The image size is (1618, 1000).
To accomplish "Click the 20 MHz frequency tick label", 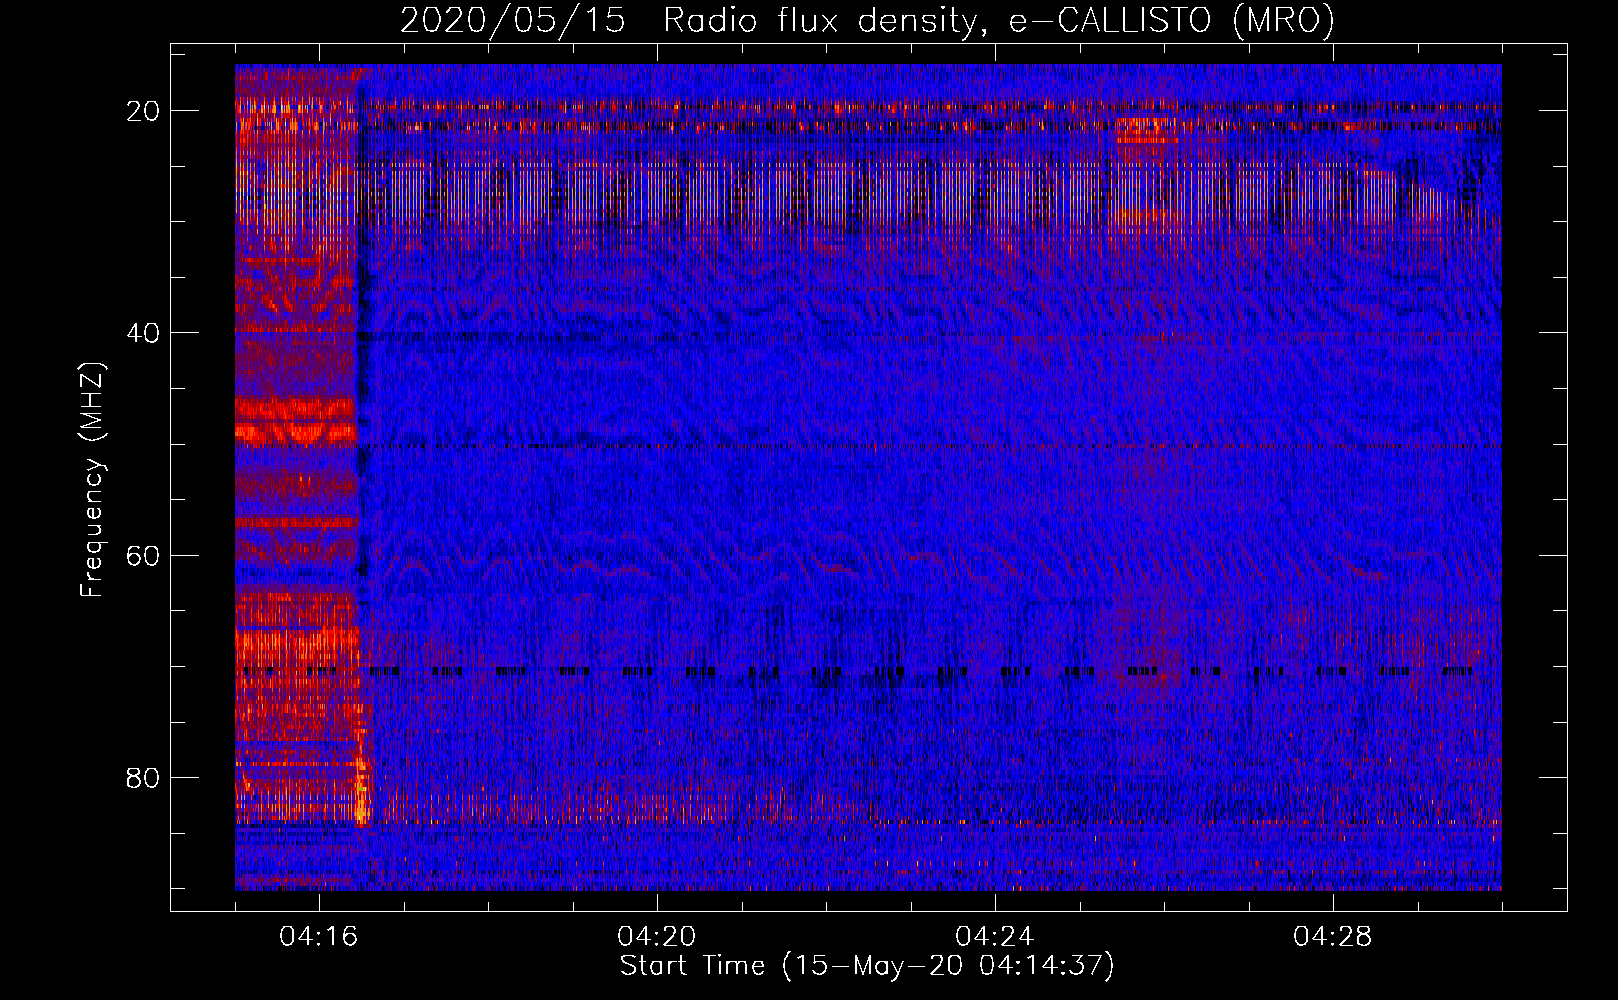I will coord(144,111).
